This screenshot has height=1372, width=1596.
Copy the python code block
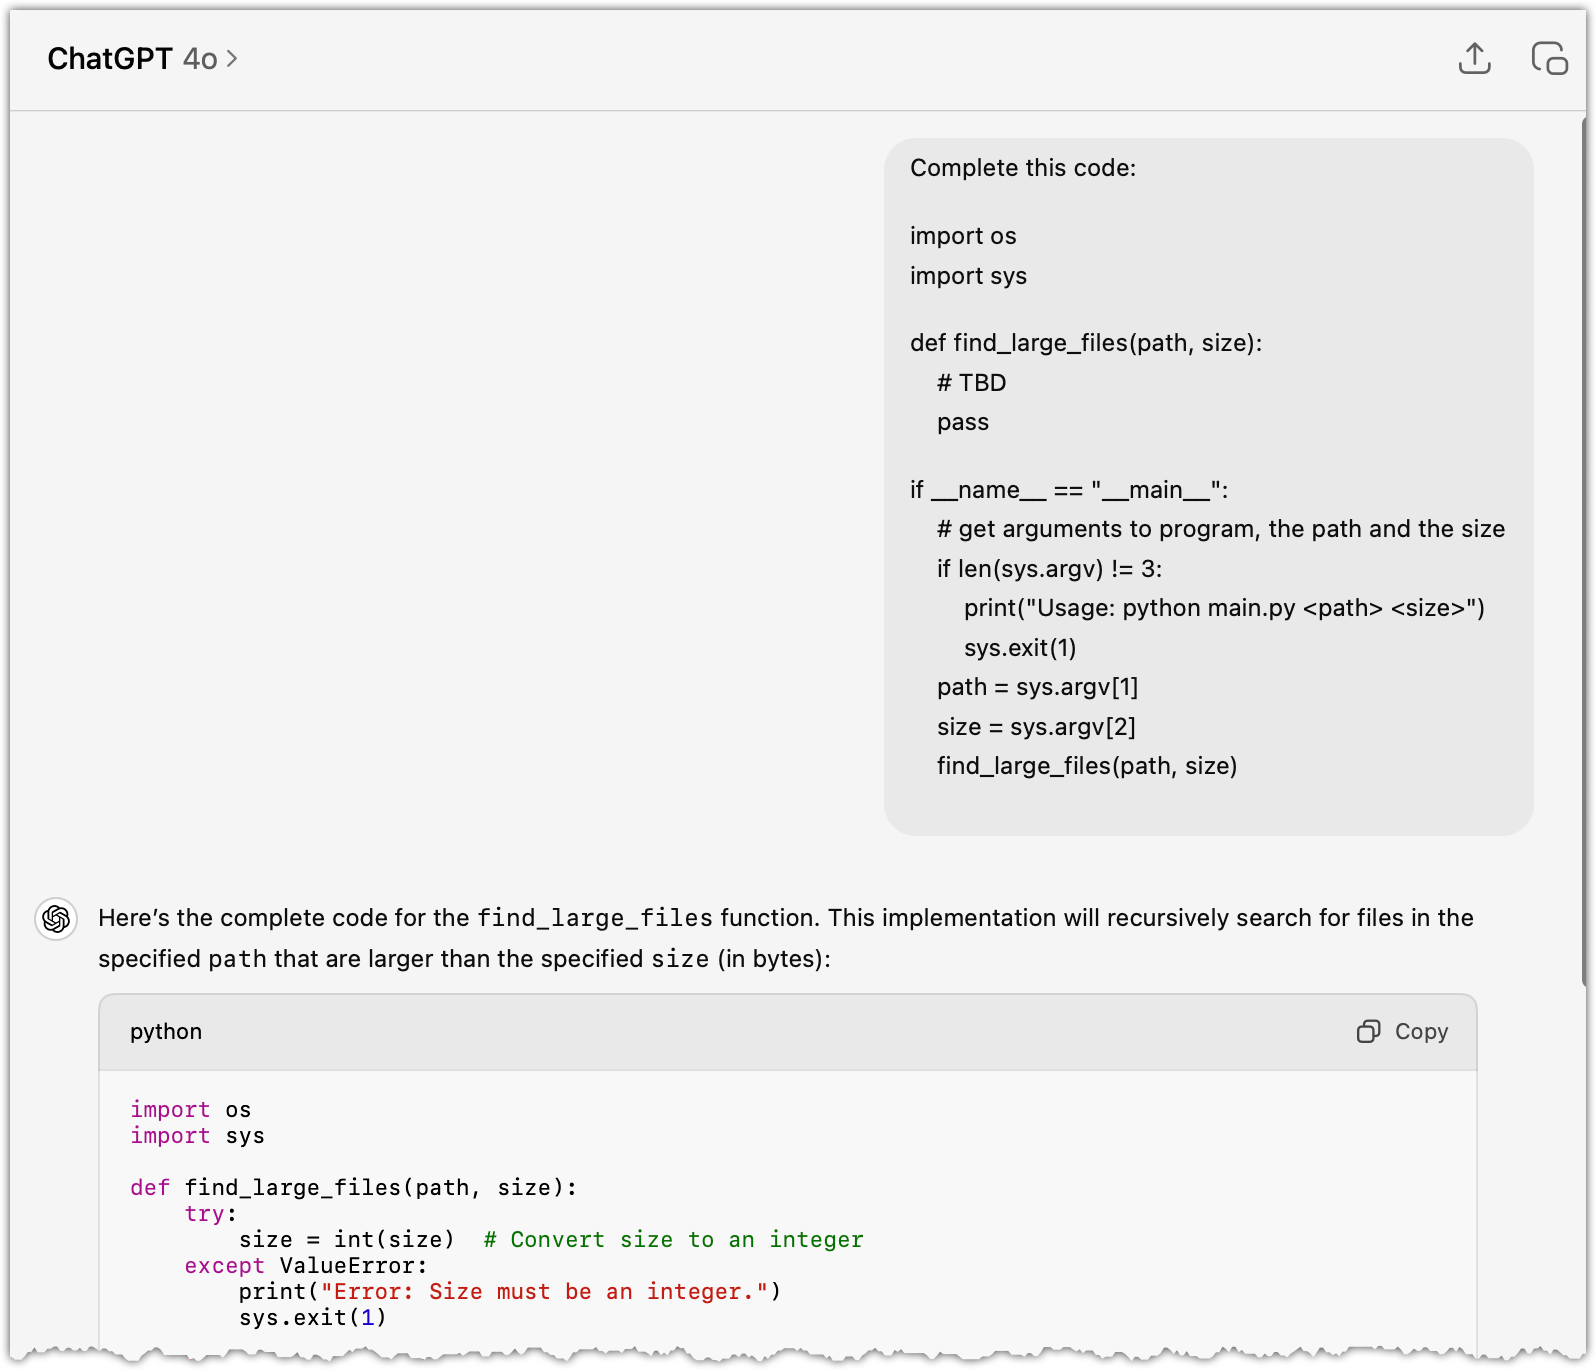[1402, 1031]
